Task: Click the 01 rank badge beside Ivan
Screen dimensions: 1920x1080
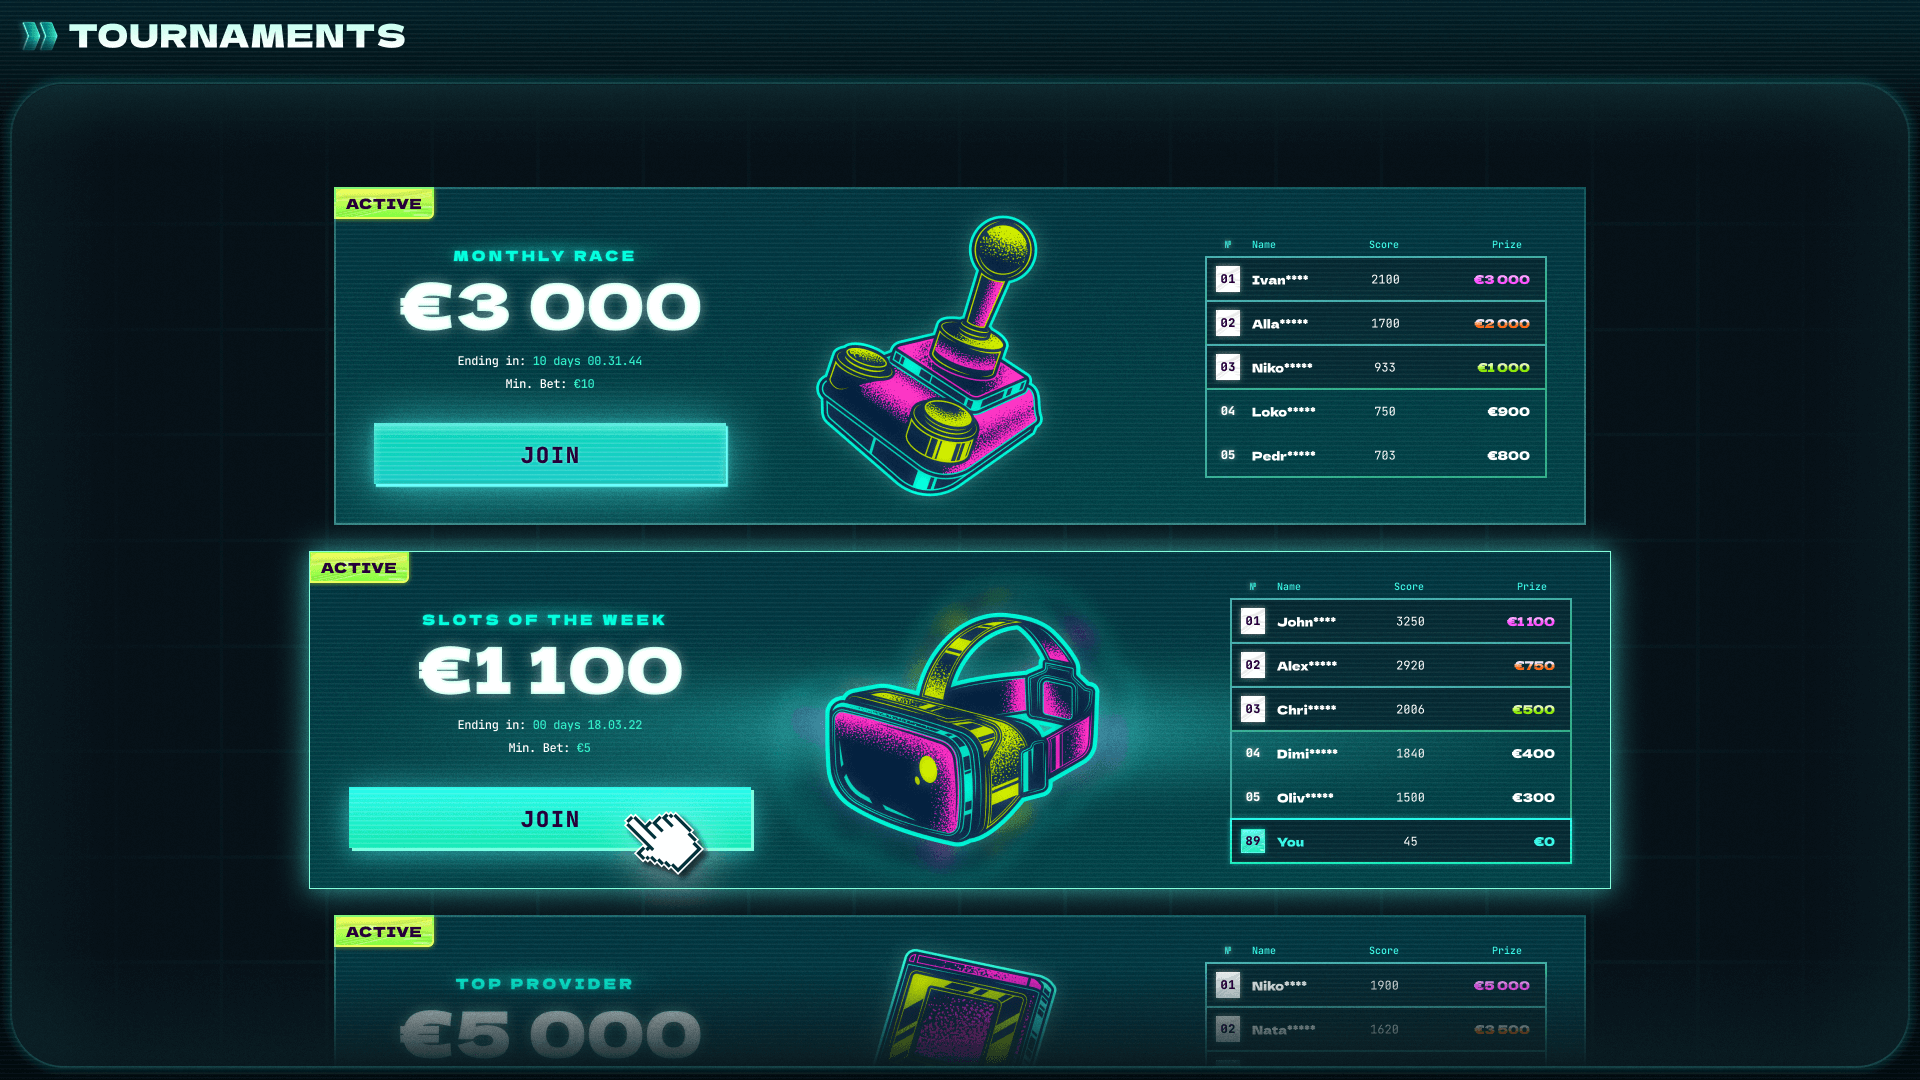Action: [x=1228, y=279]
